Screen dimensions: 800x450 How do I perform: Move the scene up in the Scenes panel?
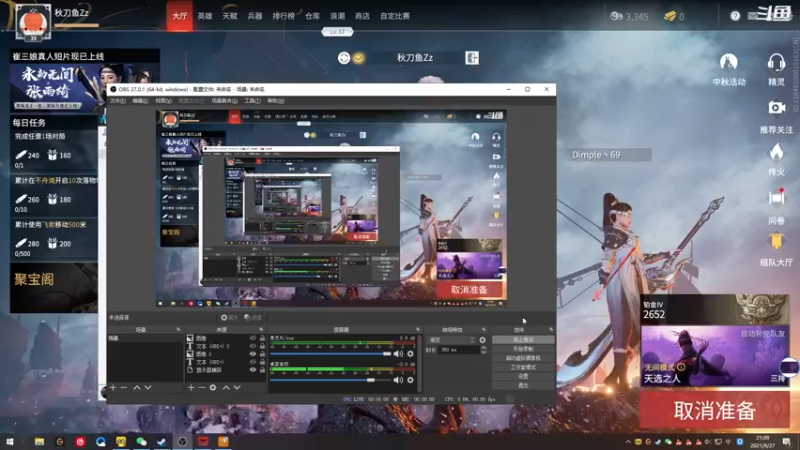137,388
